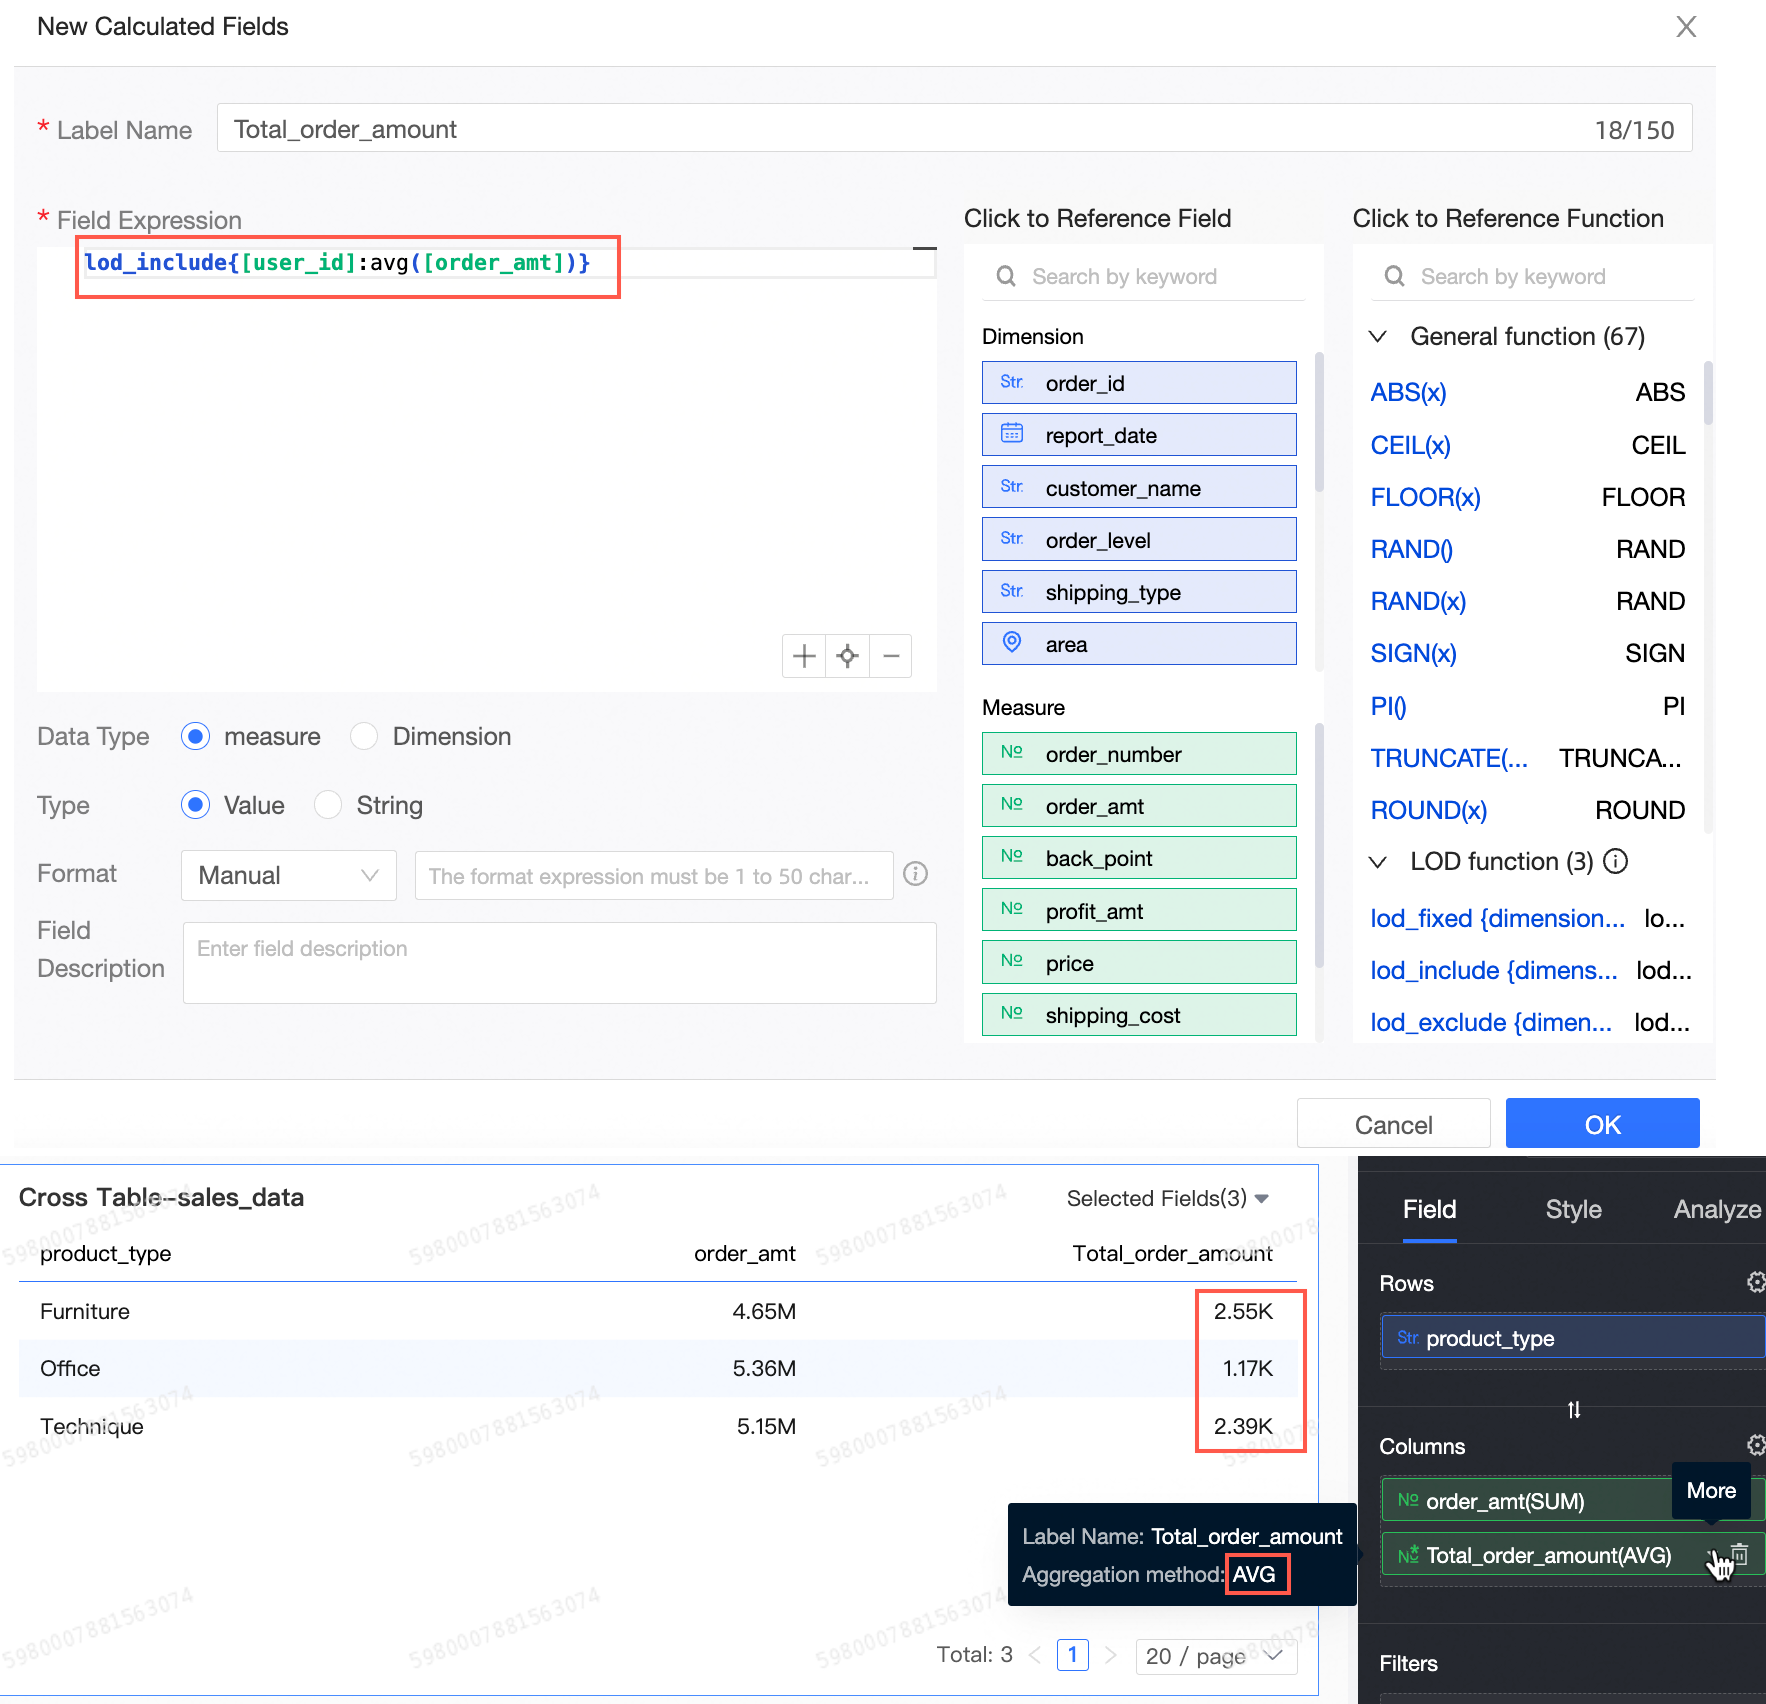The image size is (1766, 1704).
Task: Reference the shipping_type dimension field
Action: pyautogui.click(x=1139, y=591)
